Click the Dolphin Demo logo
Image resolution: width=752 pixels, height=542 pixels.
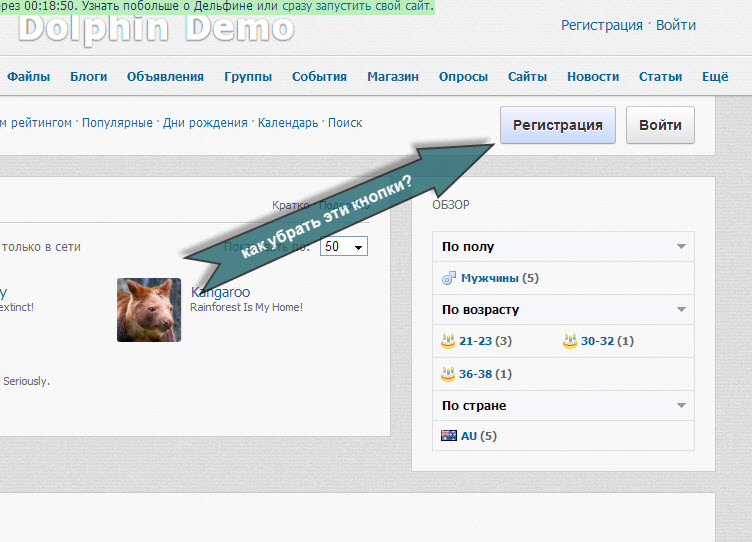(x=156, y=29)
